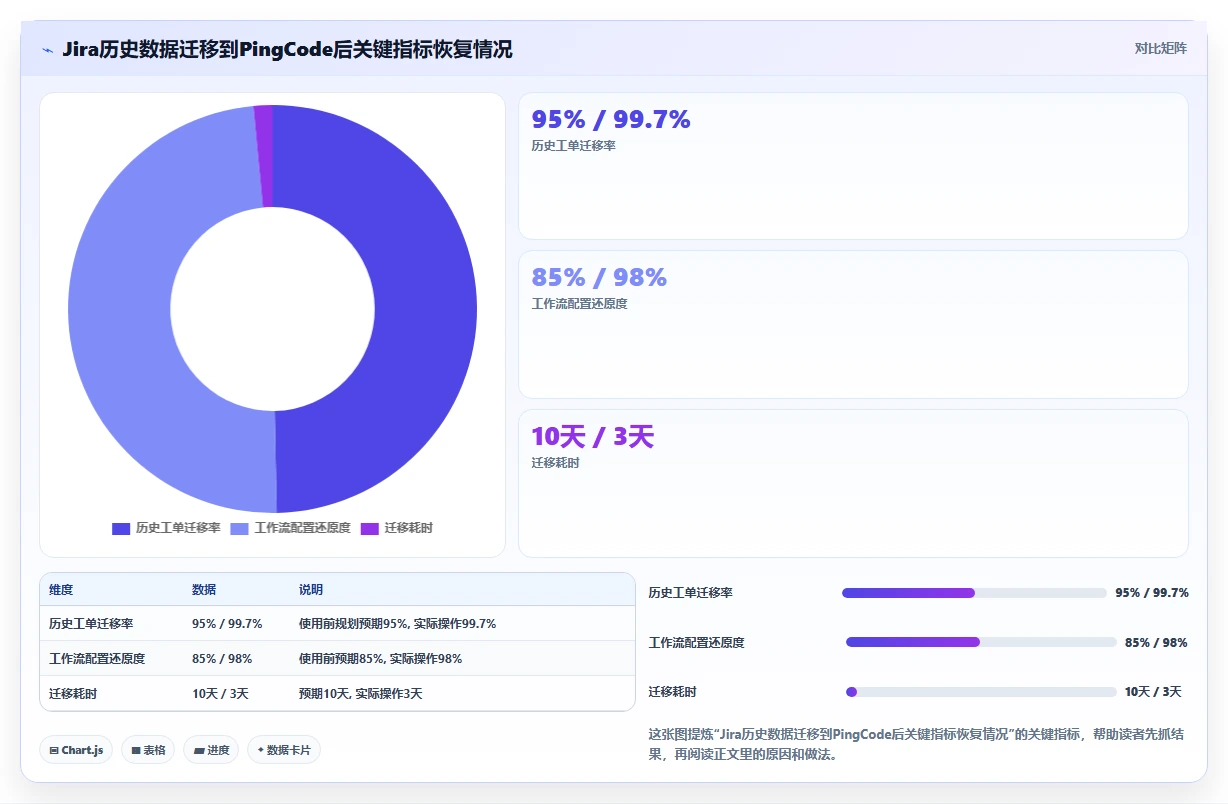The height and width of the screenshot is (804, 1228).
Task: Click the 维度 column header
Action: (x=61, y=590)
